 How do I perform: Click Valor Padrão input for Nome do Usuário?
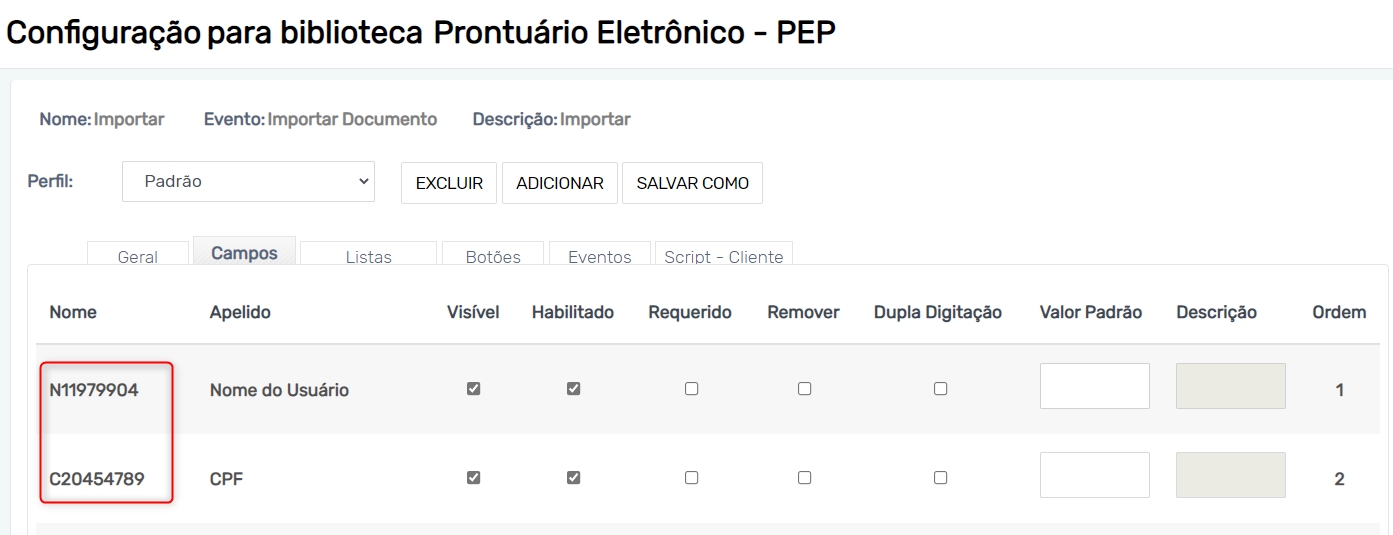1094,386
